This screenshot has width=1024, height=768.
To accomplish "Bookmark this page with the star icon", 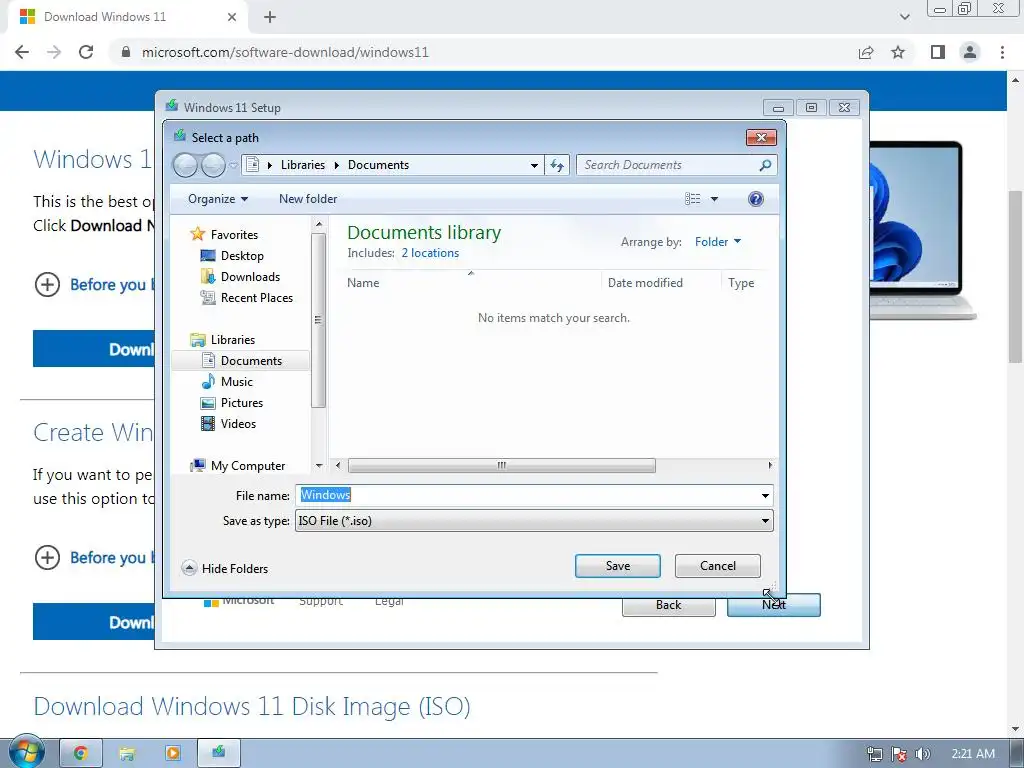I will [898, 52].
